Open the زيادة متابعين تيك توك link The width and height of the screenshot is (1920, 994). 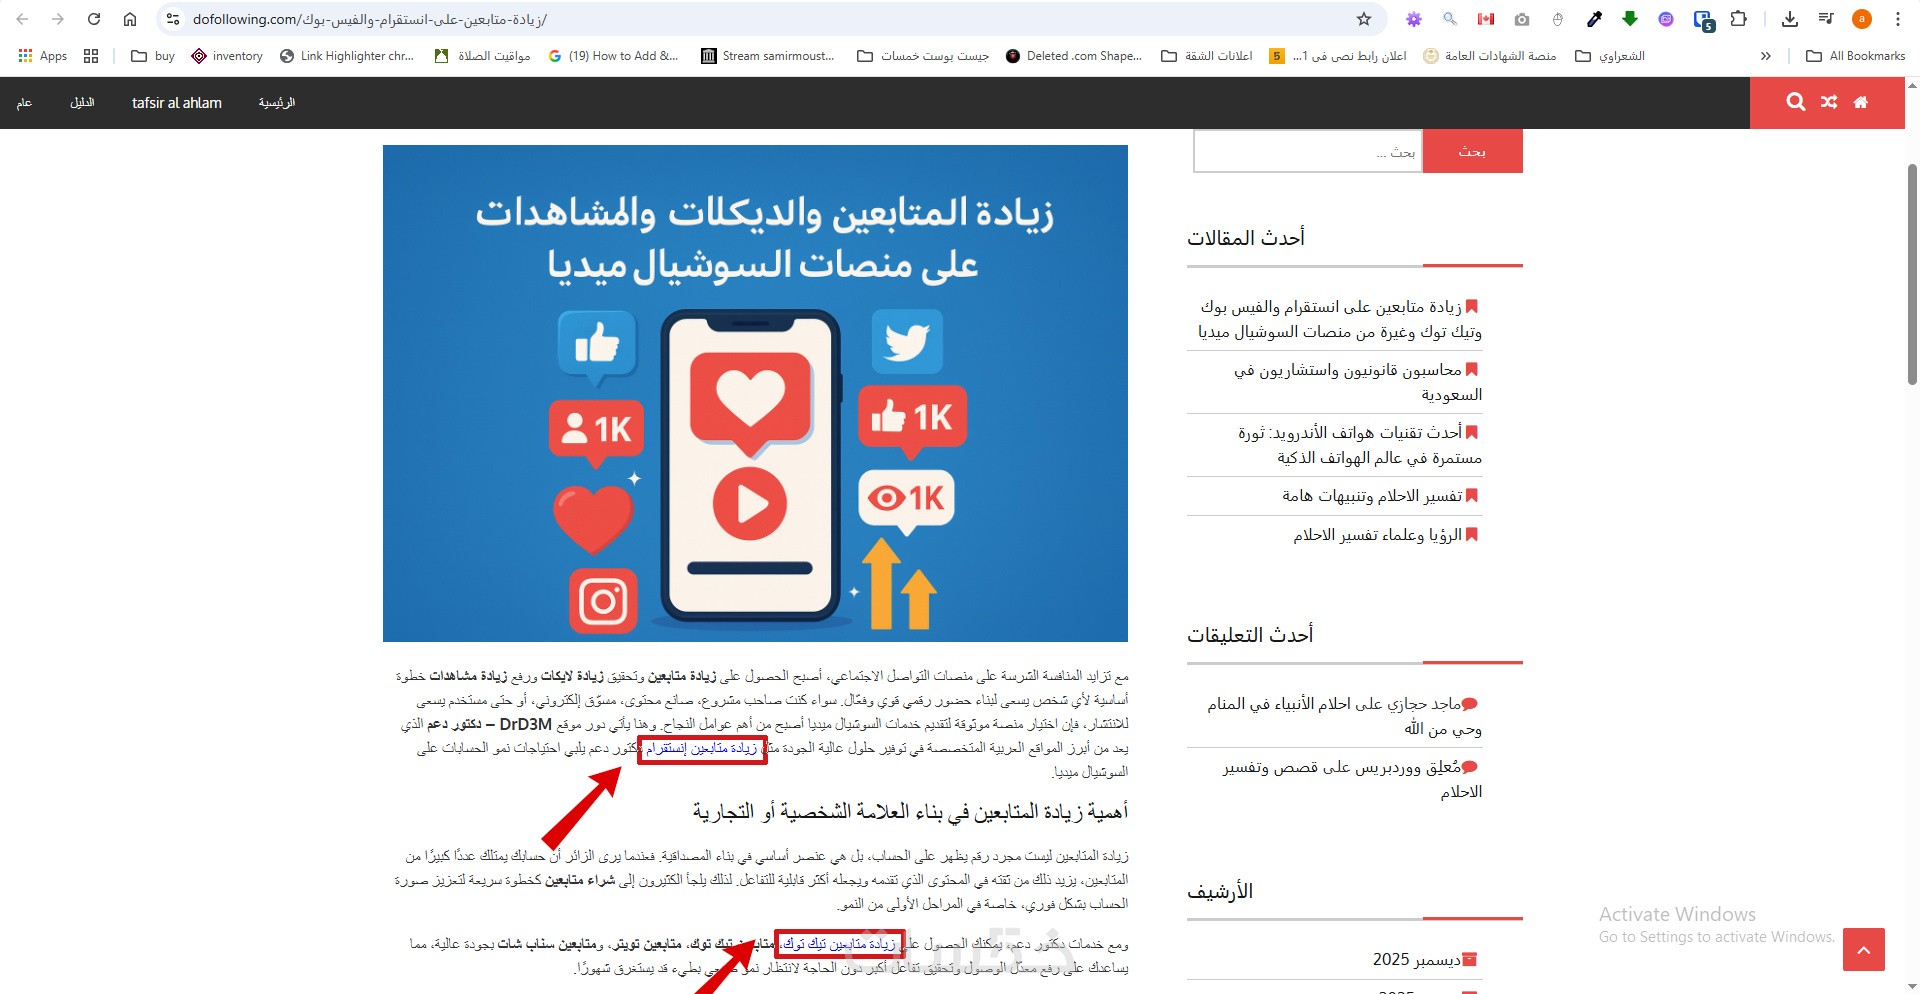[x=839, y=944]
